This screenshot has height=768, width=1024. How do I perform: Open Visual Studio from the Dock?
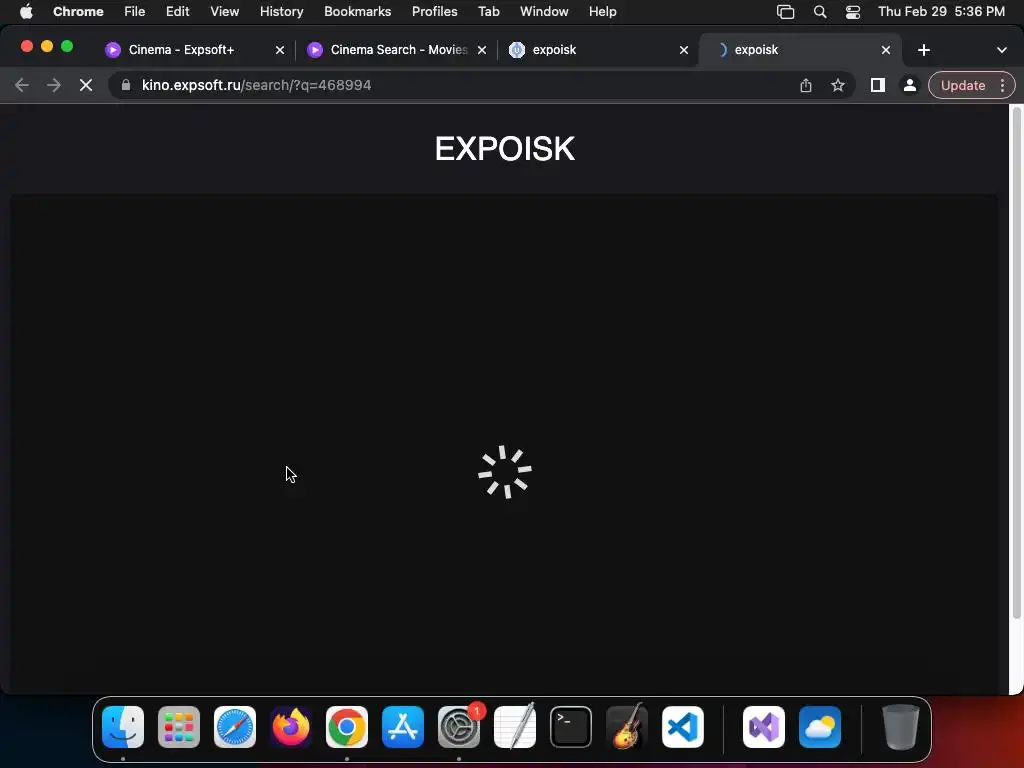pos(764,727)
